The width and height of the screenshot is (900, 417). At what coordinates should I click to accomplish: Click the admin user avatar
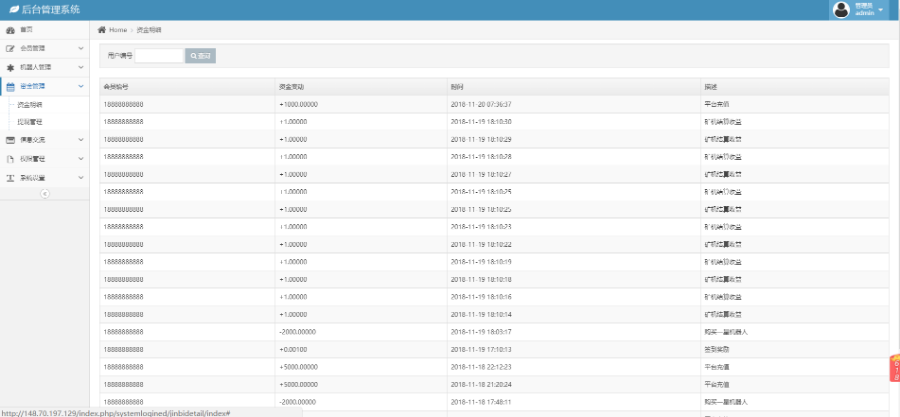[841, 9]
